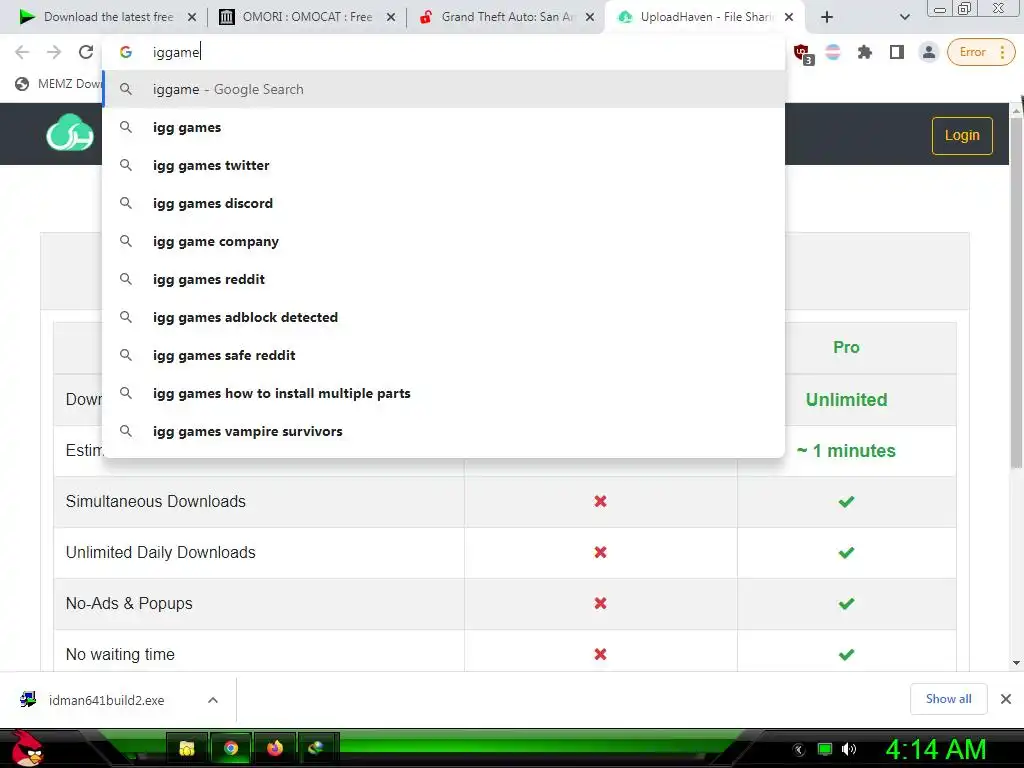Click the 4:14 AM taskbar clock

pyautogui.click(x=935, y=749)
